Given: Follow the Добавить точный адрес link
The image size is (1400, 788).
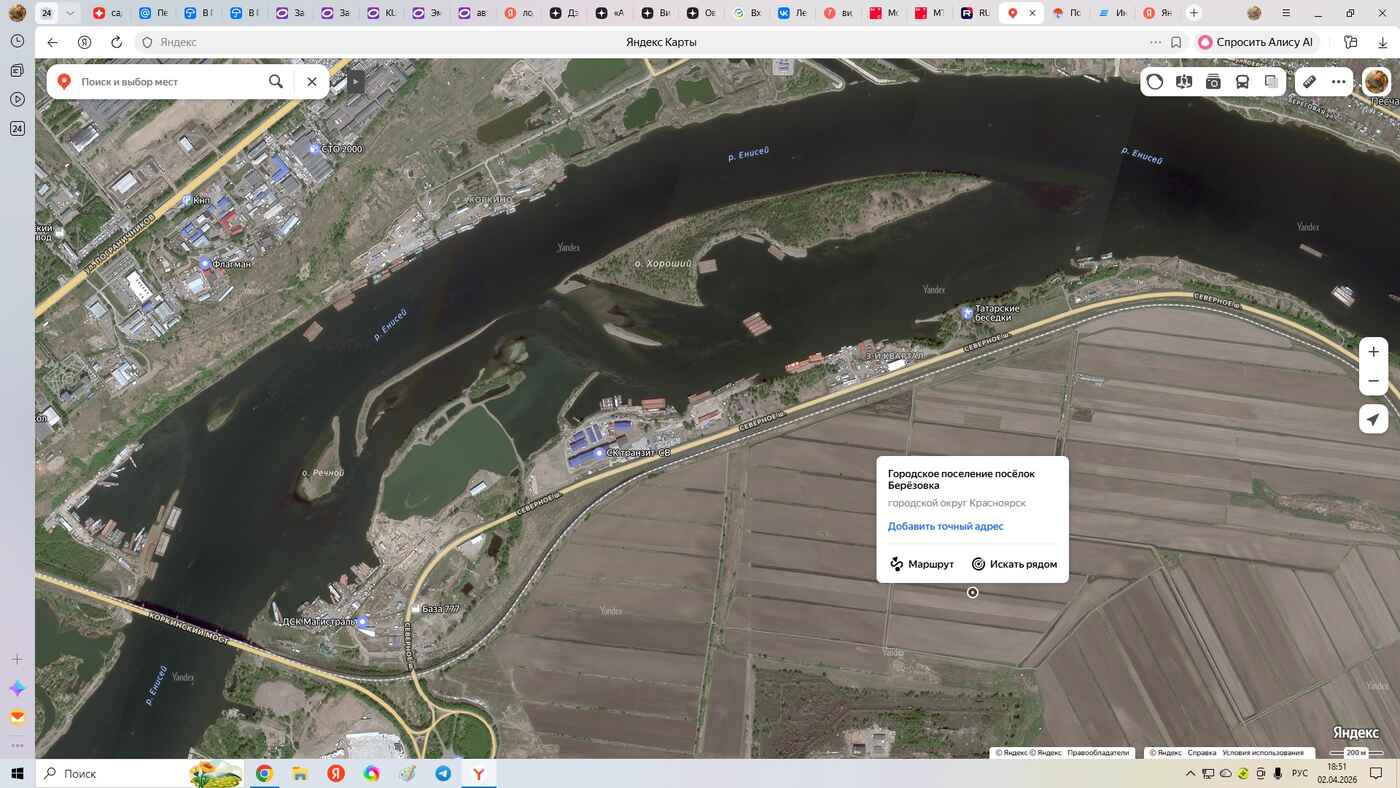Looking at the screenshot, I should 945,526.
